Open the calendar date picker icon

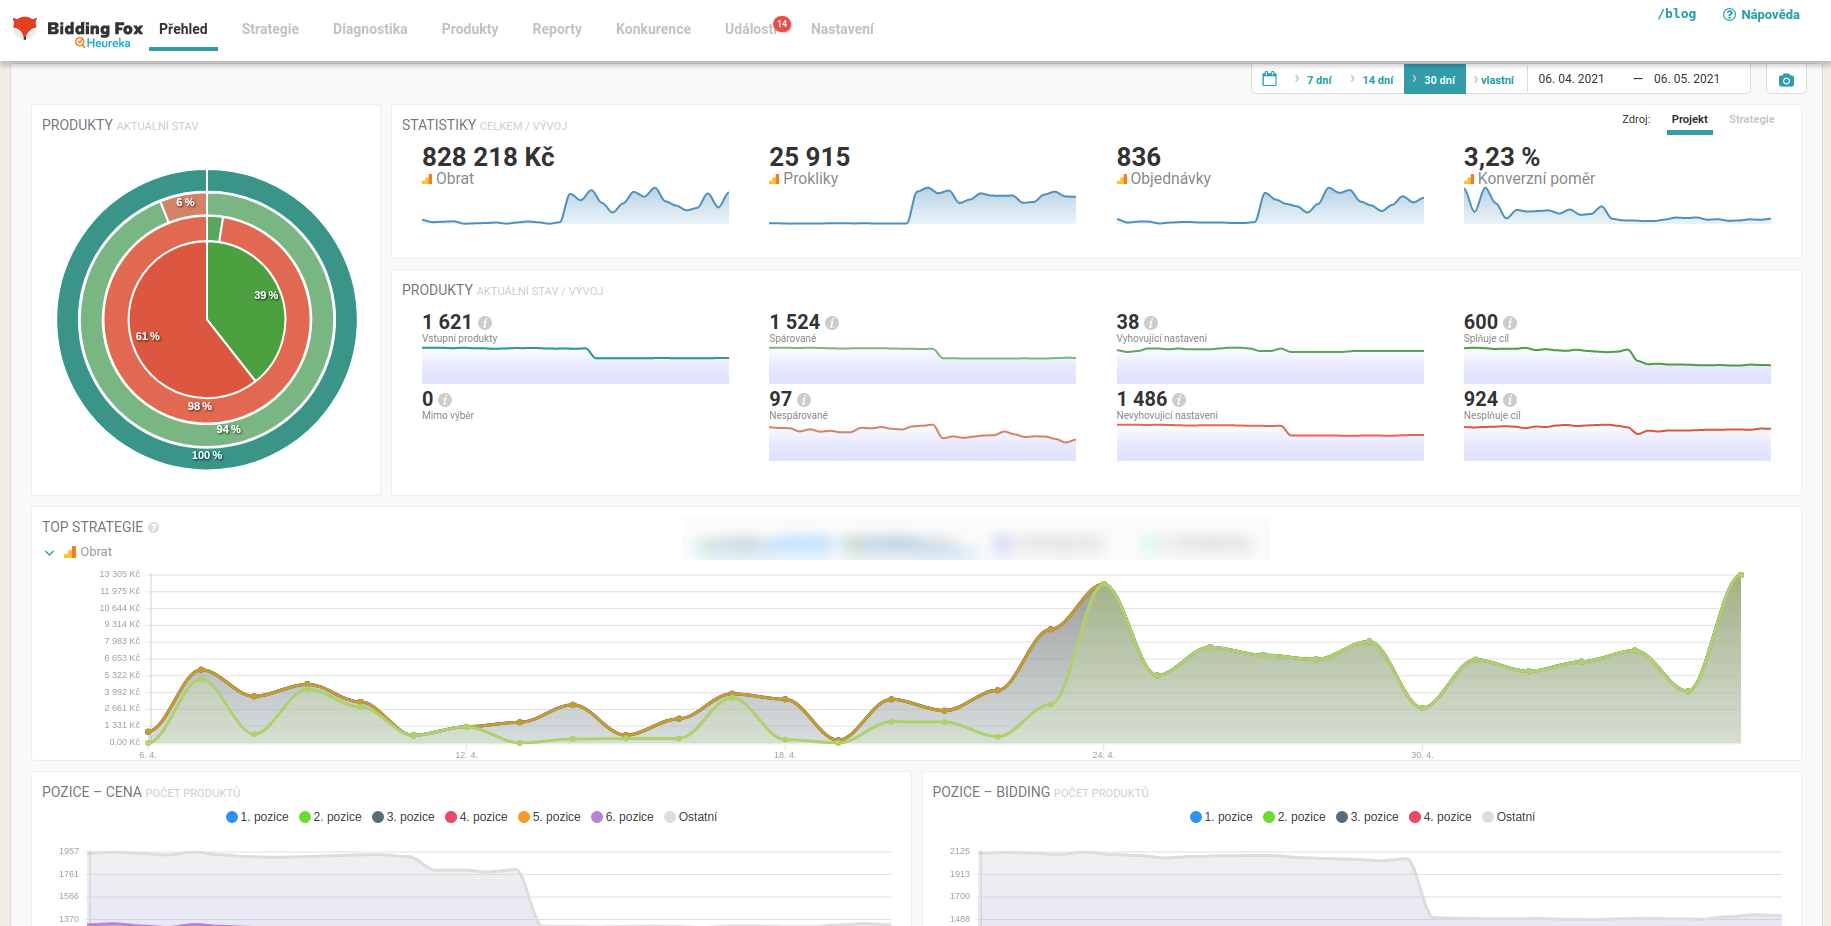click(x=1270, y=79)
